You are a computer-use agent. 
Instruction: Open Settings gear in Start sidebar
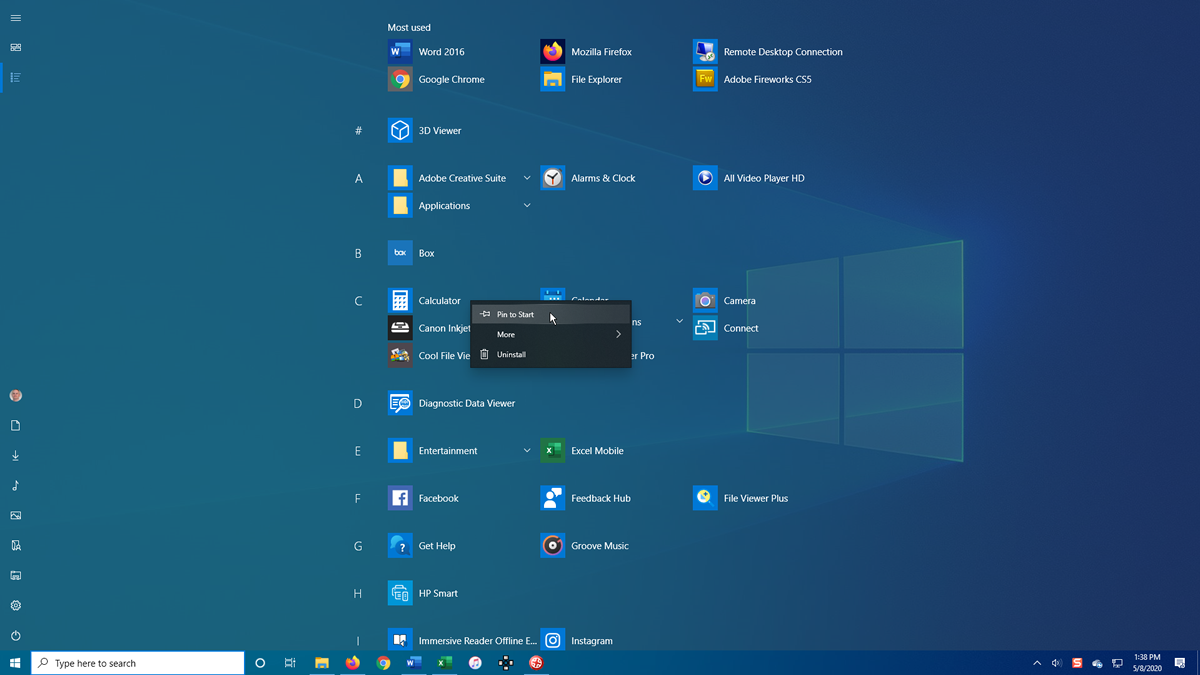coord(15,606)
